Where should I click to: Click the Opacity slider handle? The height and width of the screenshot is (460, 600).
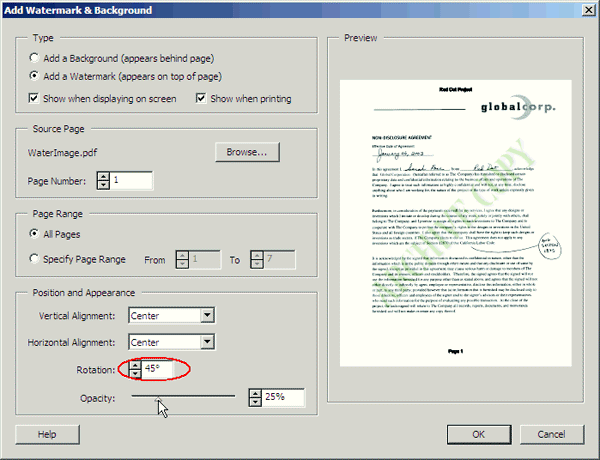pyautogui.click(x=158, y=397)
